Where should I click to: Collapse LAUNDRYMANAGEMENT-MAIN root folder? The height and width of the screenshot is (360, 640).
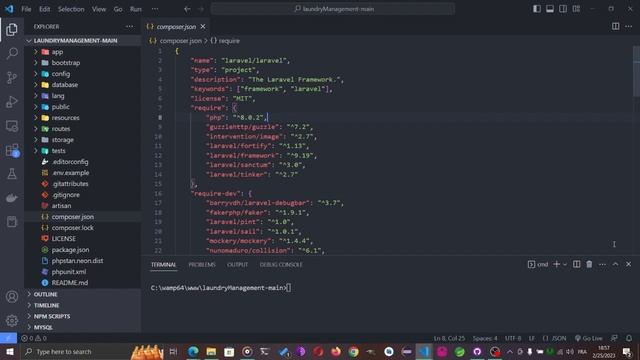75,41
